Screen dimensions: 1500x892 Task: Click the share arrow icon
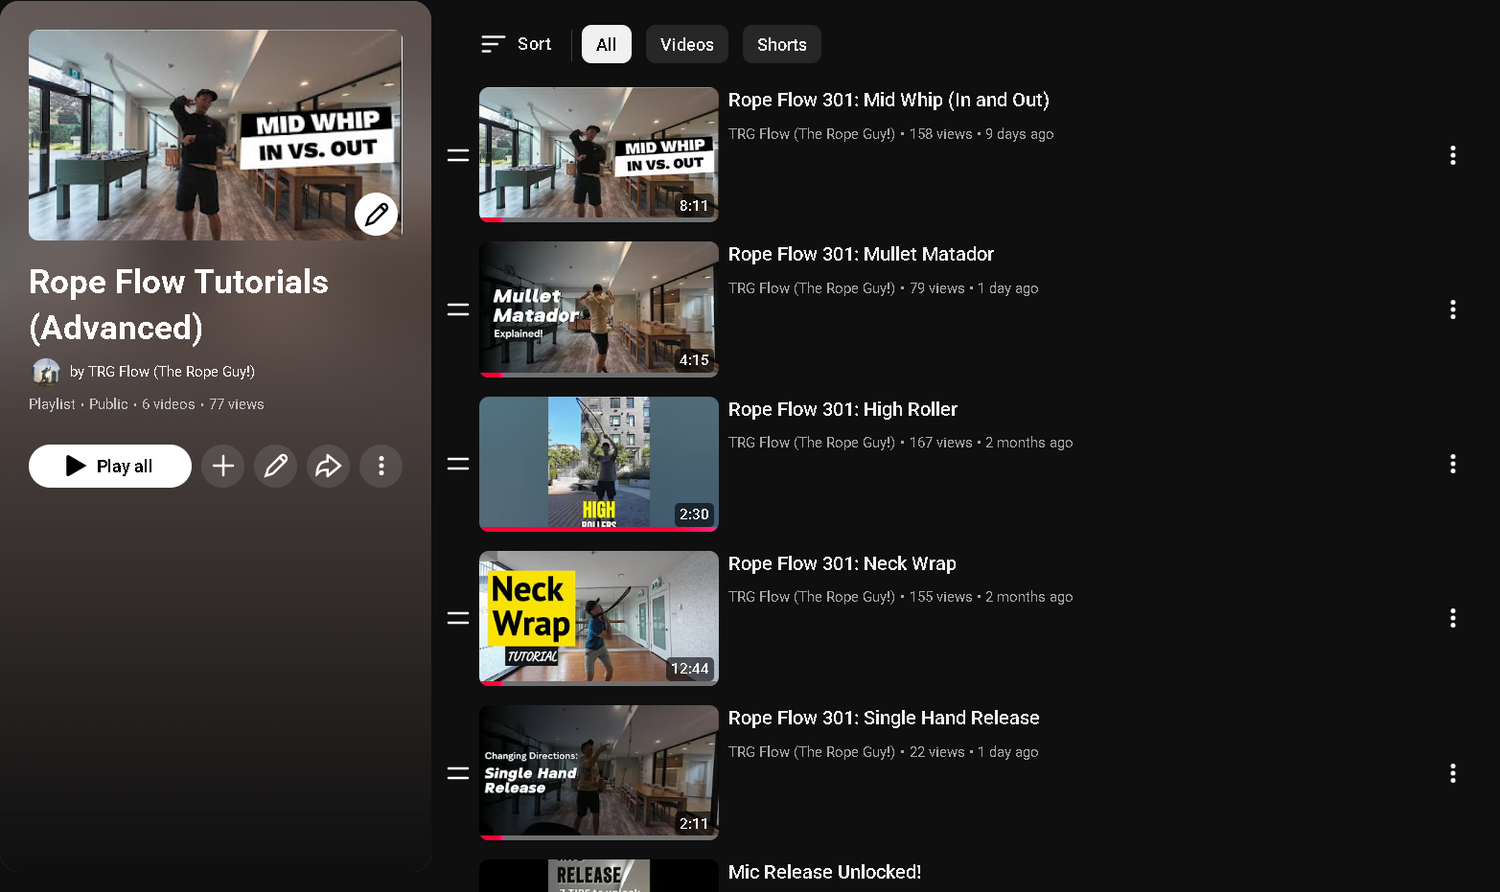coord(328,466)
